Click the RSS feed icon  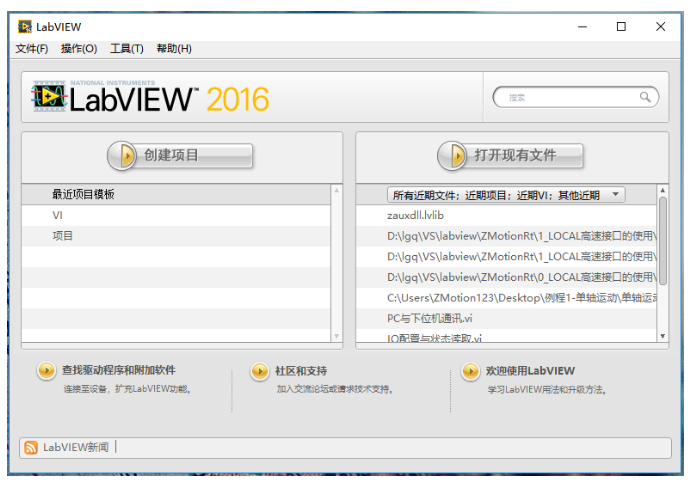pyautogui.click(x=31, y=448)
